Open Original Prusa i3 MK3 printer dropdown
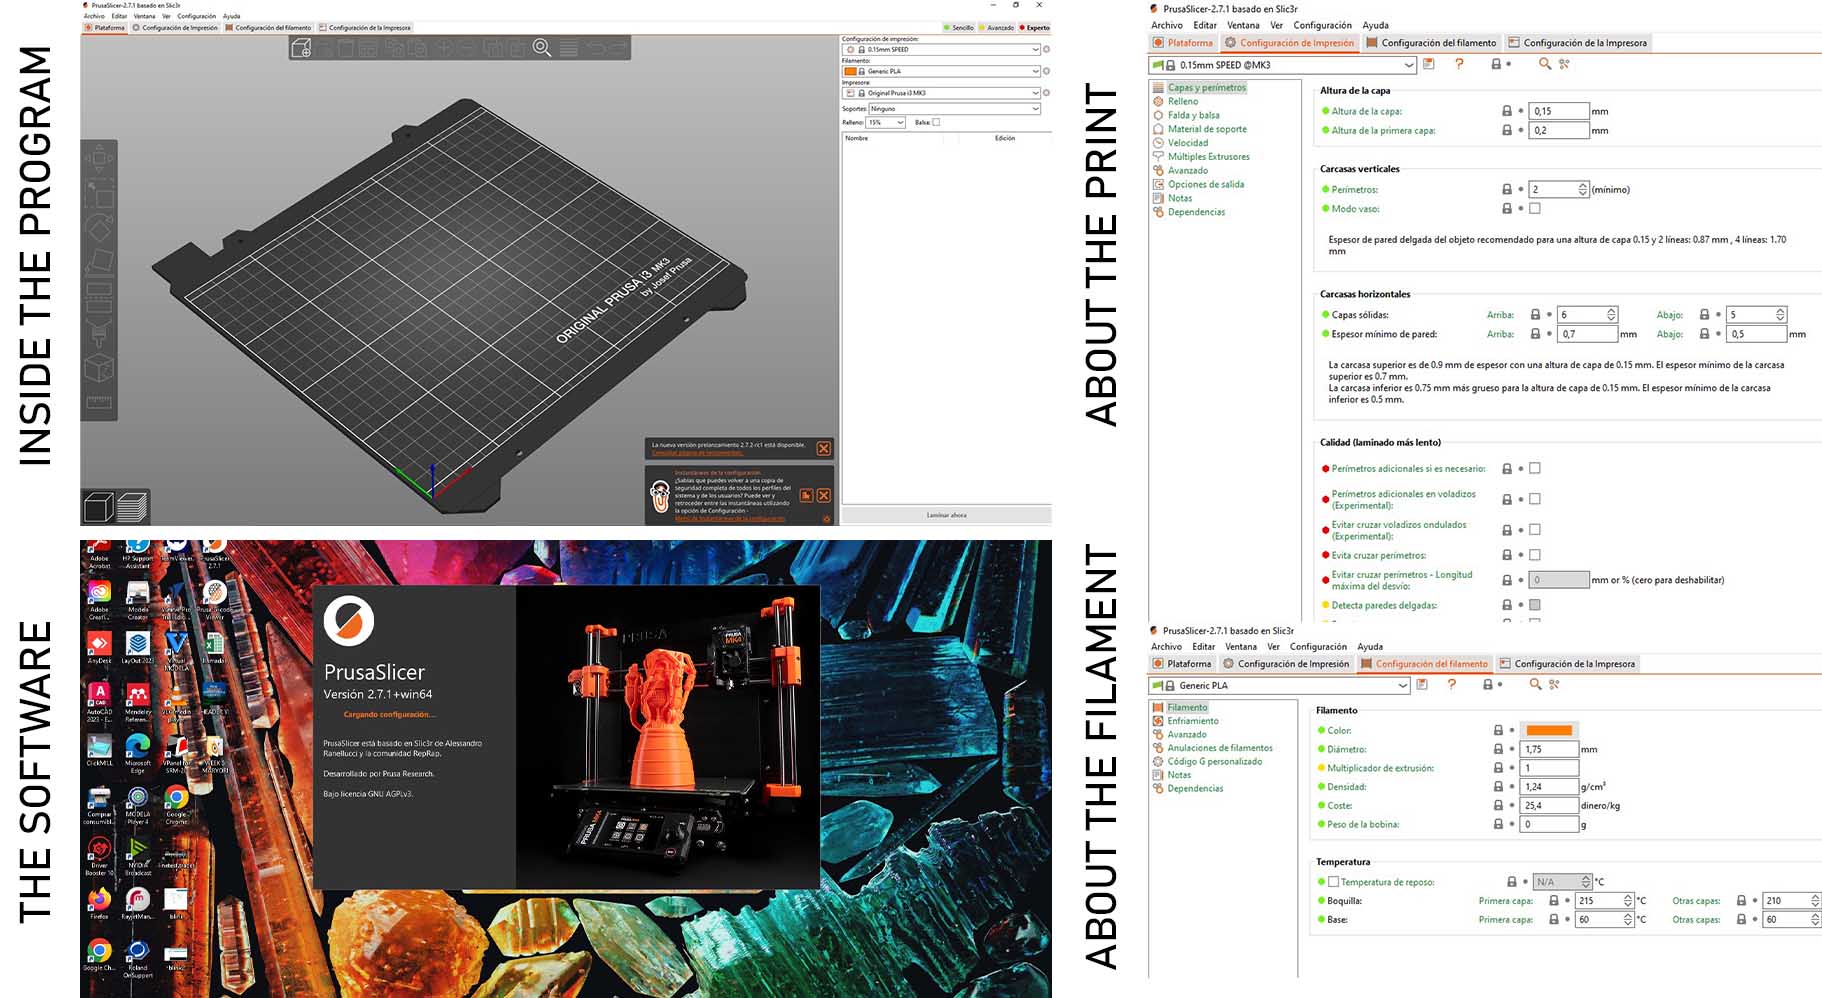The width and height of the screenshot is (1822, 998). point(942,93)
